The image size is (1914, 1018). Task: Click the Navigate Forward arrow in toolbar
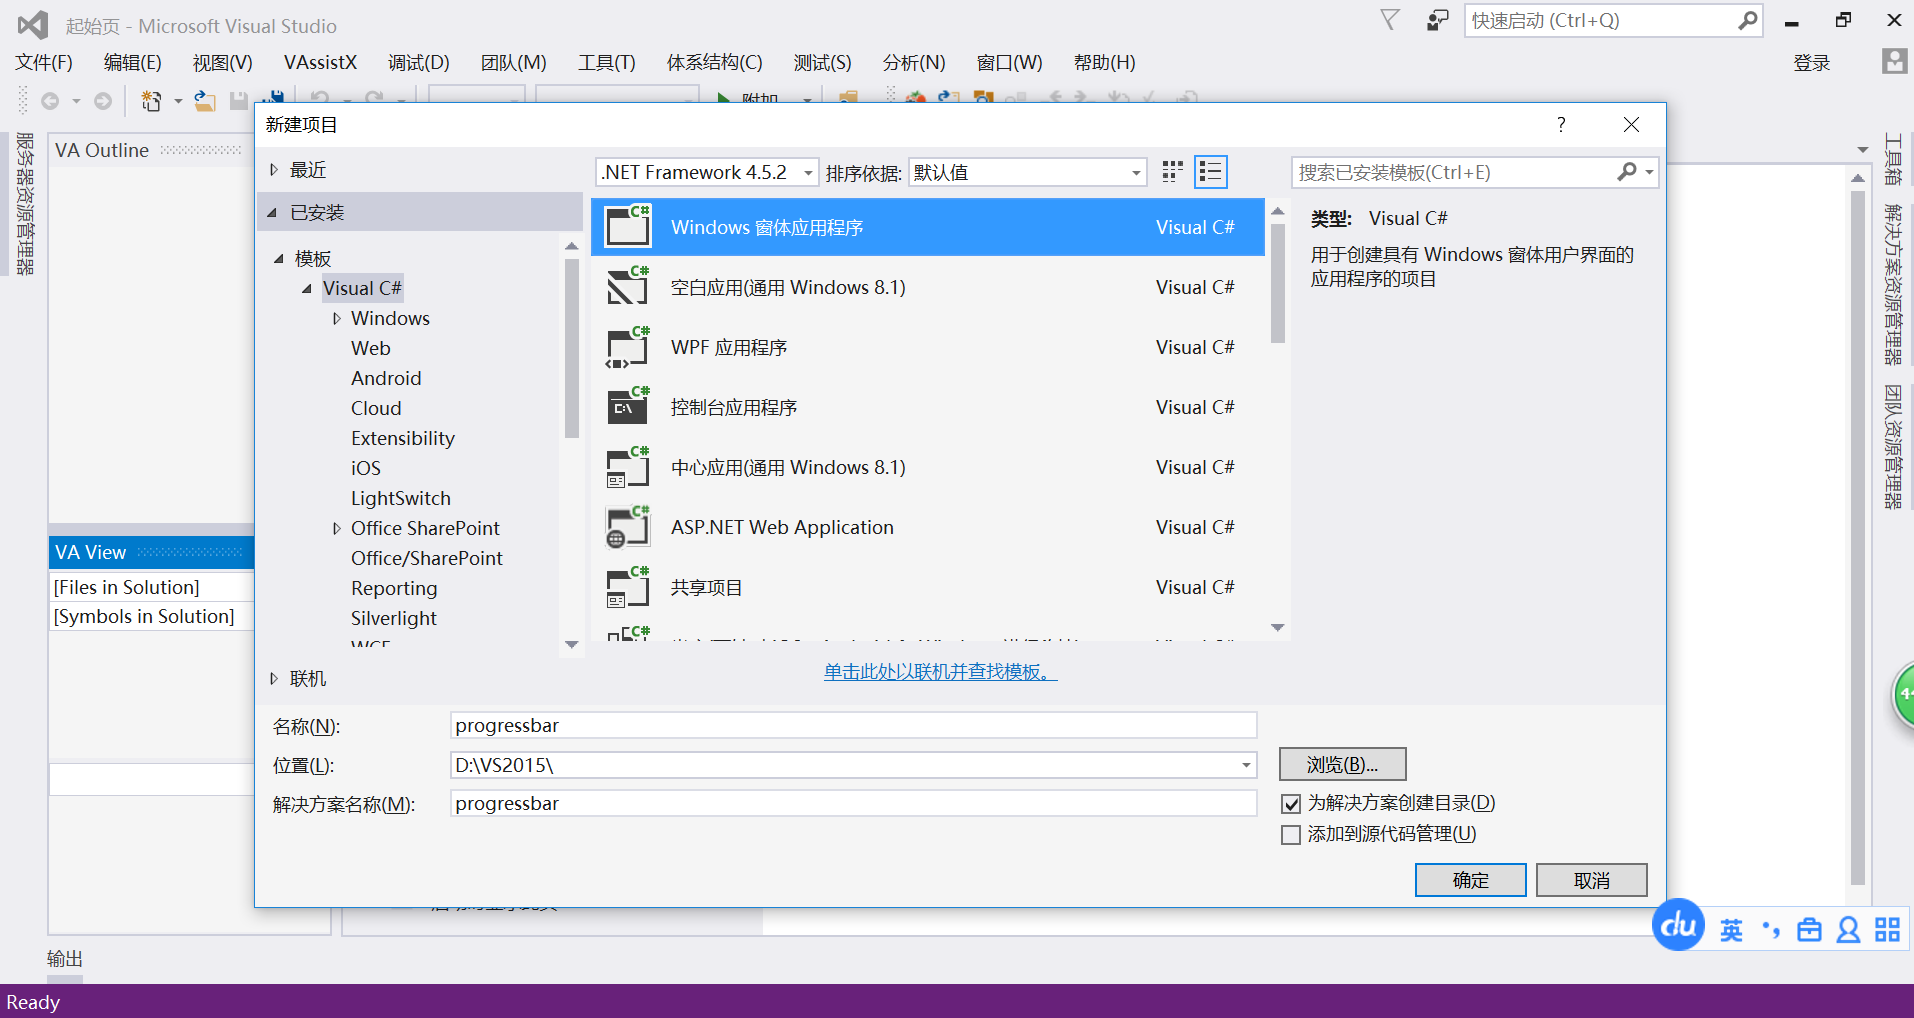pos(103,101)
